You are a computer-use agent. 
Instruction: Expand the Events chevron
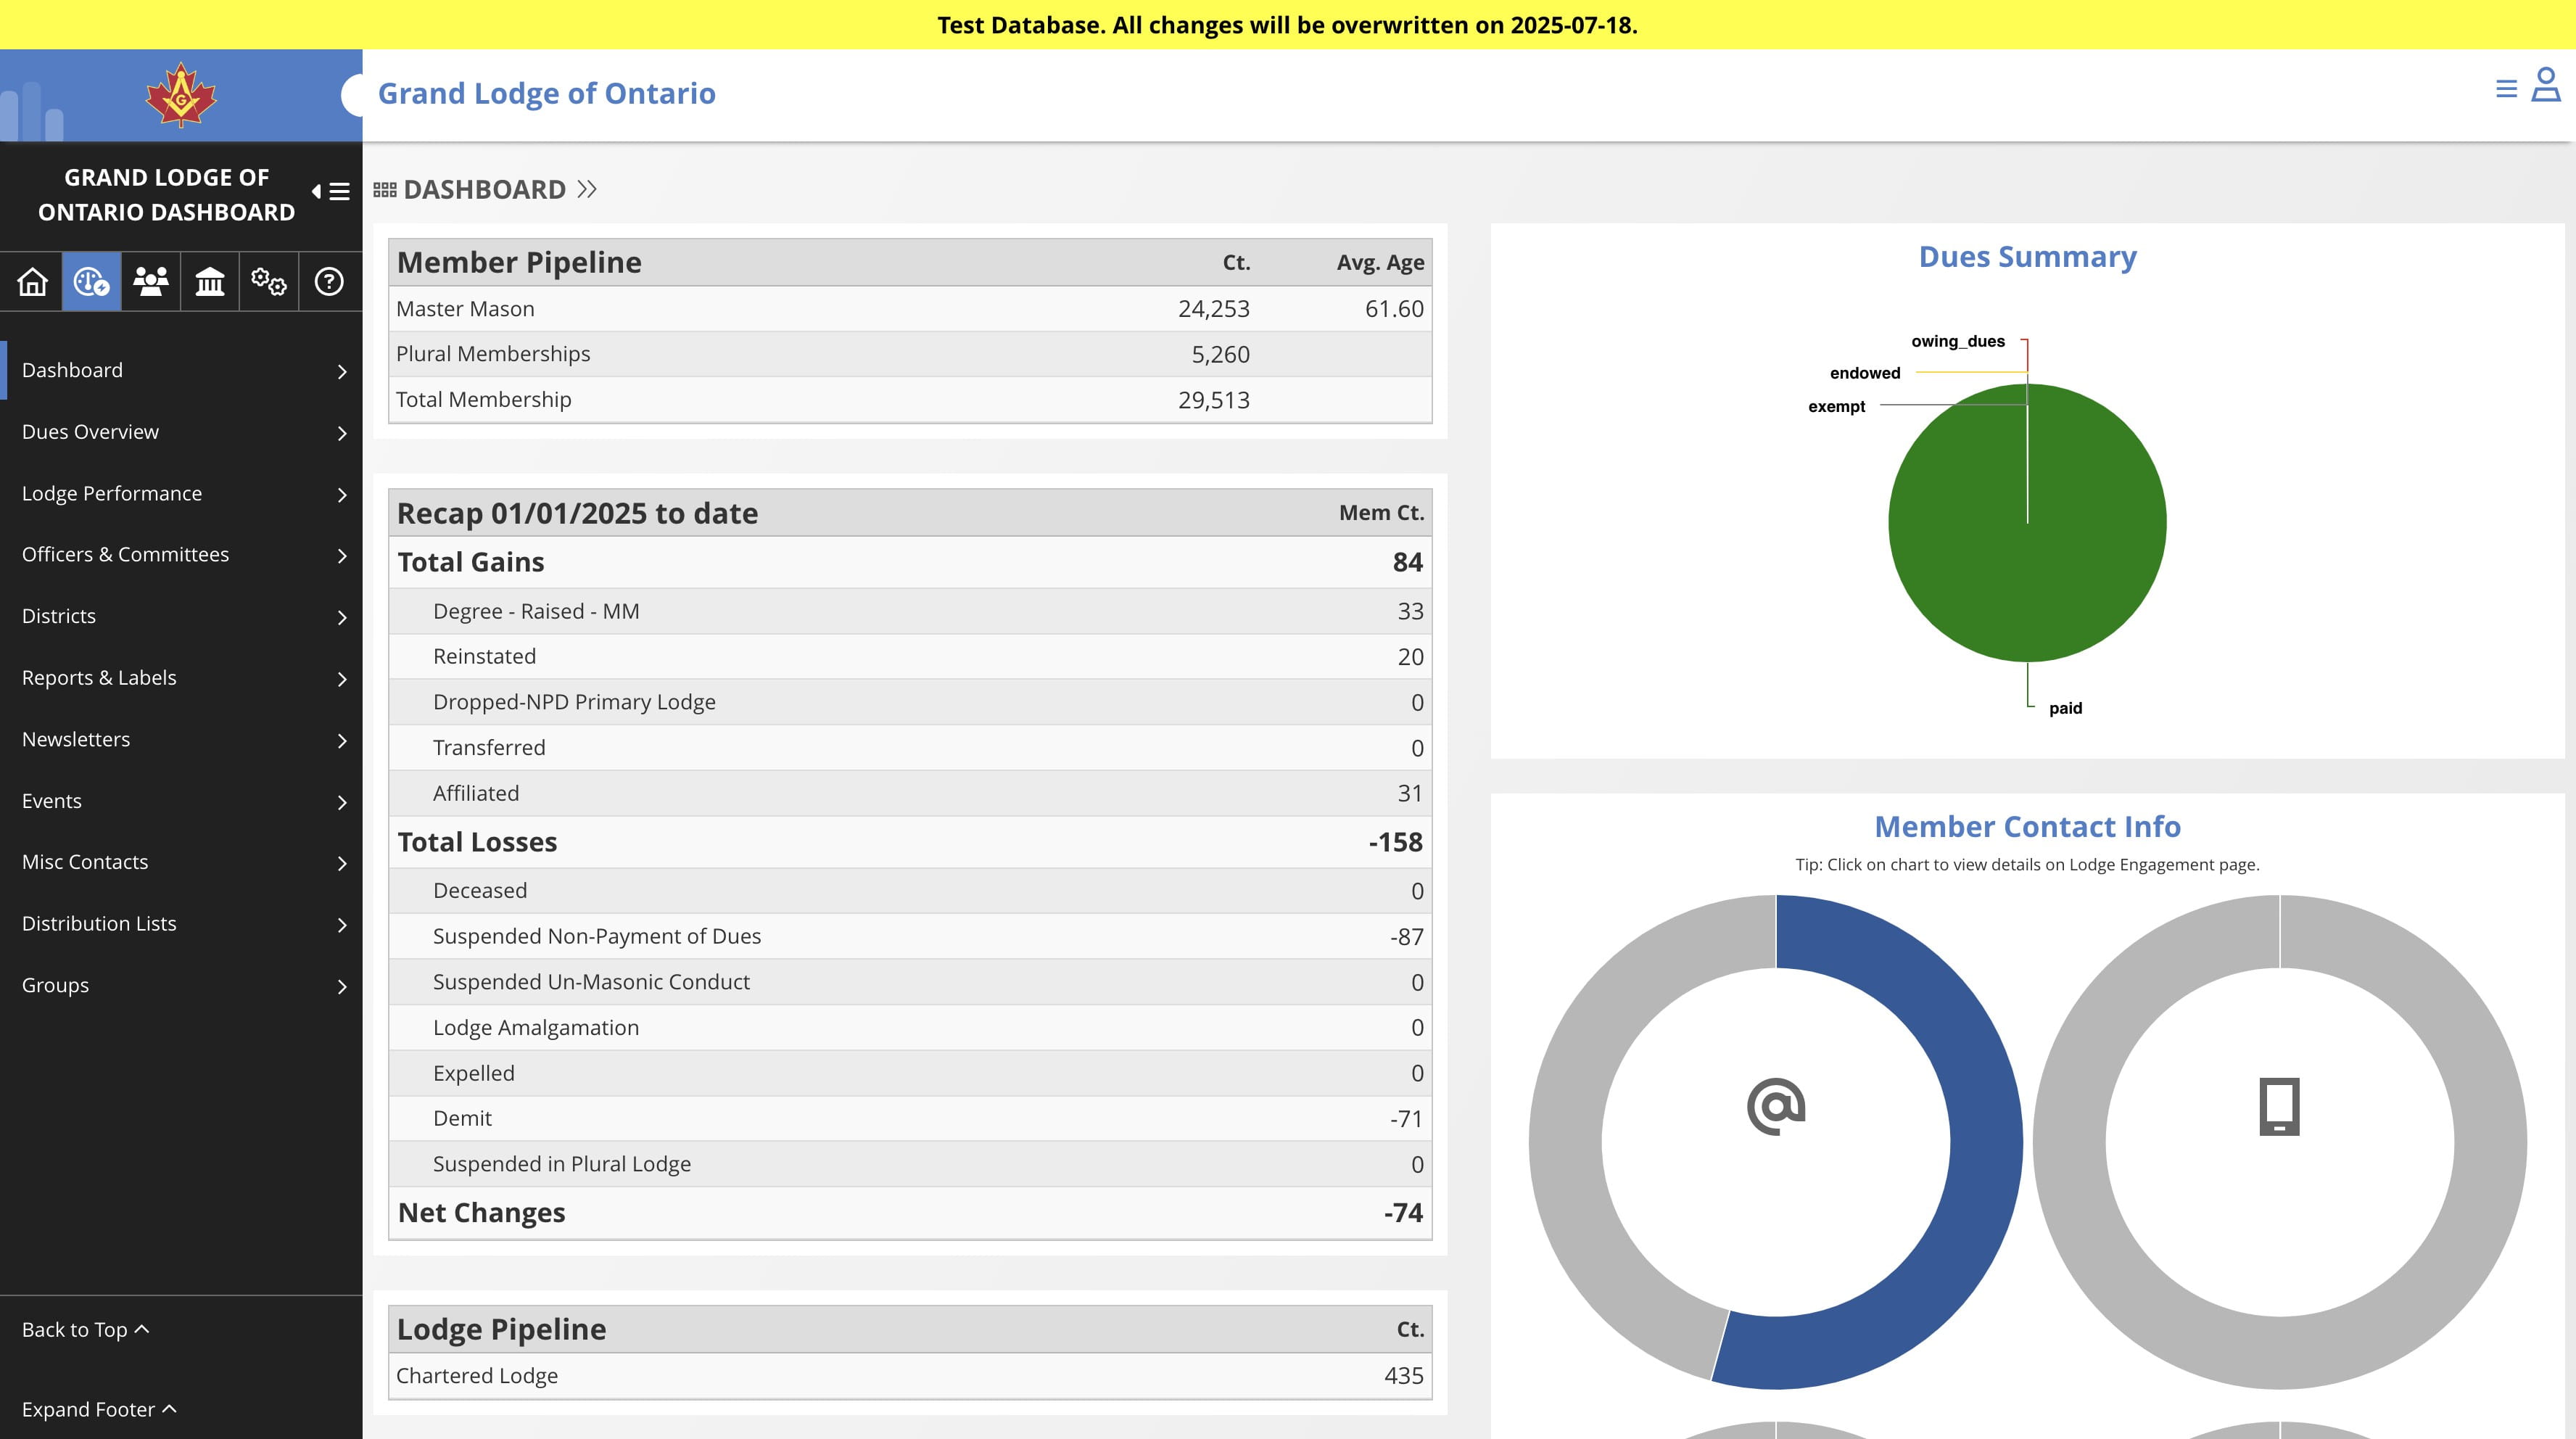click(x=342, y=803)
